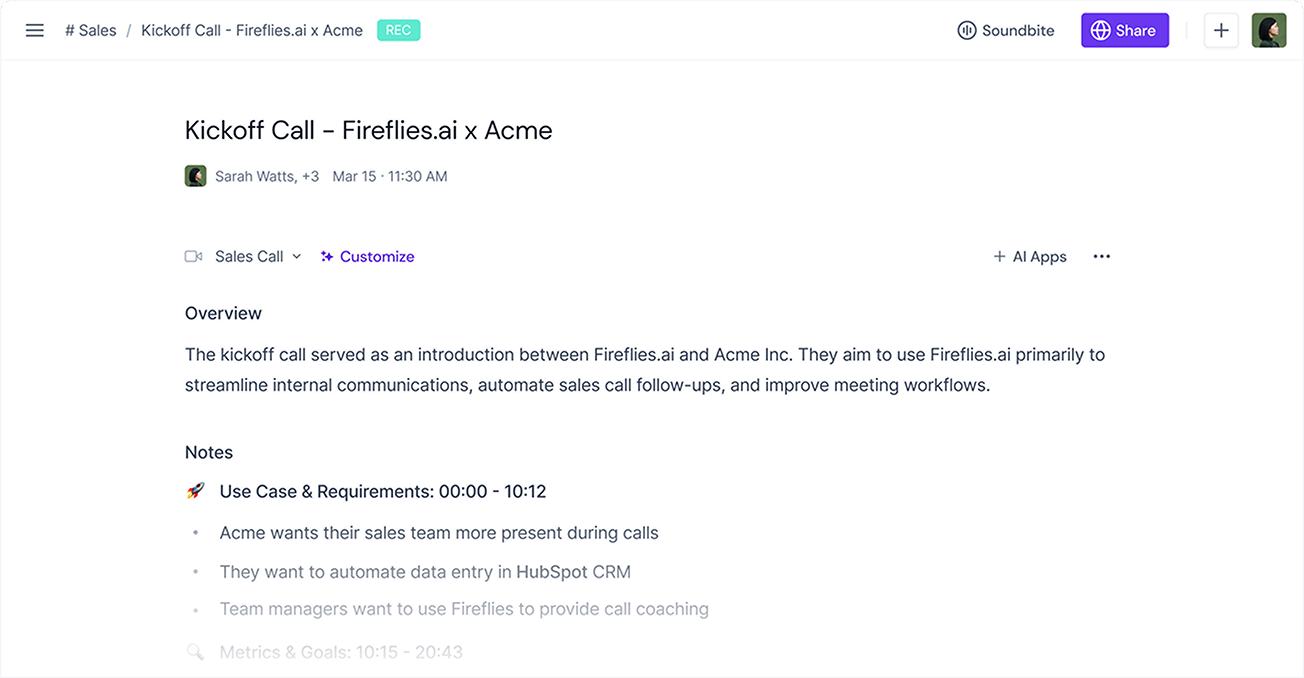Select the Kickoff Call breadcrumb title
The width and height of the screenshot is (1304, 678).
point(252,31)
